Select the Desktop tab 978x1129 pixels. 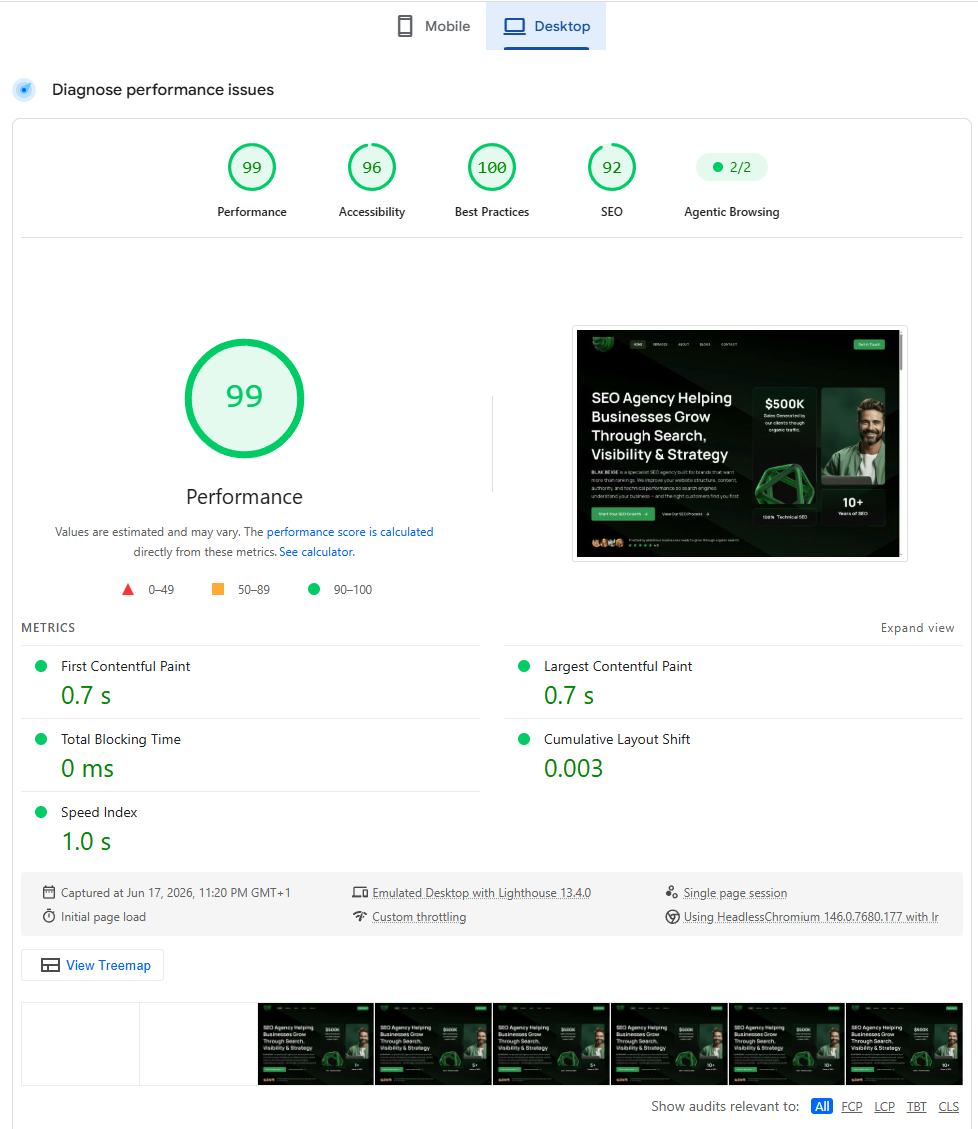pos(546,26)
